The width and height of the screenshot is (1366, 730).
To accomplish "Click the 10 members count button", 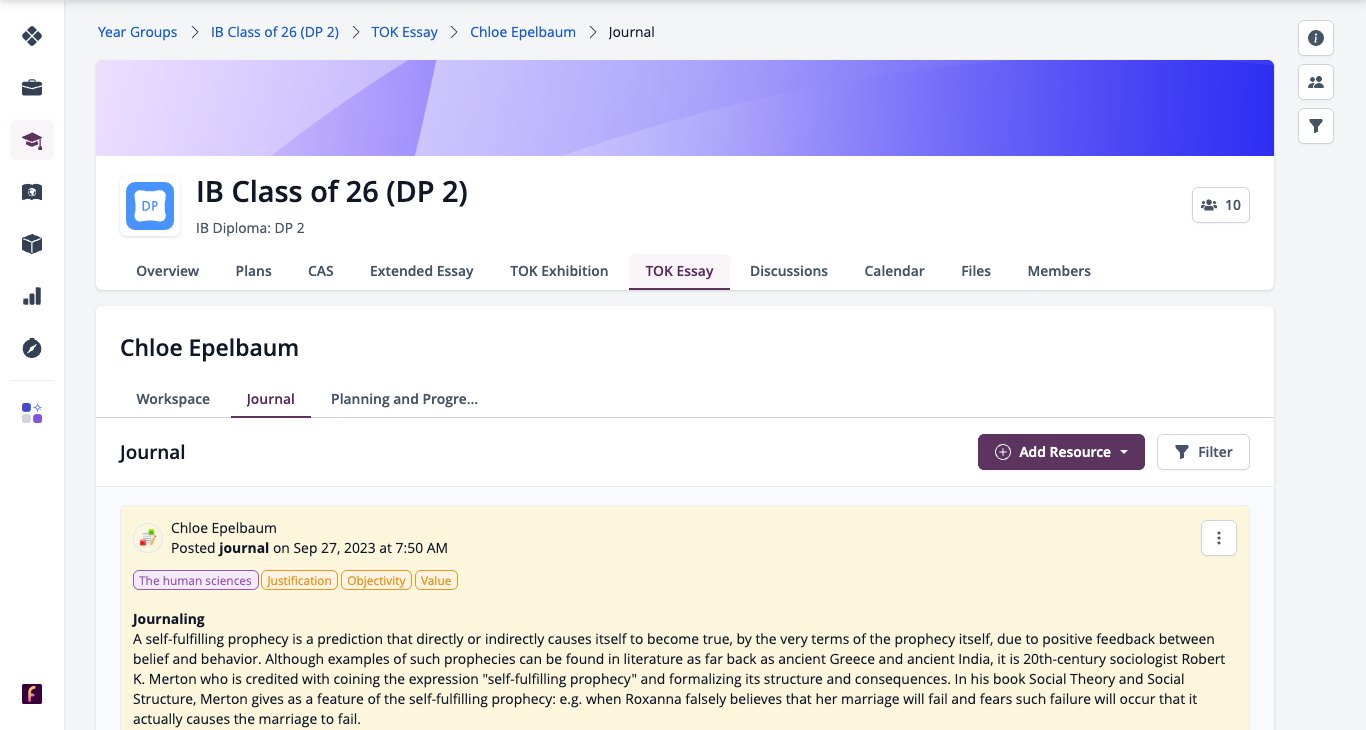I will [x=1221, y=205].
